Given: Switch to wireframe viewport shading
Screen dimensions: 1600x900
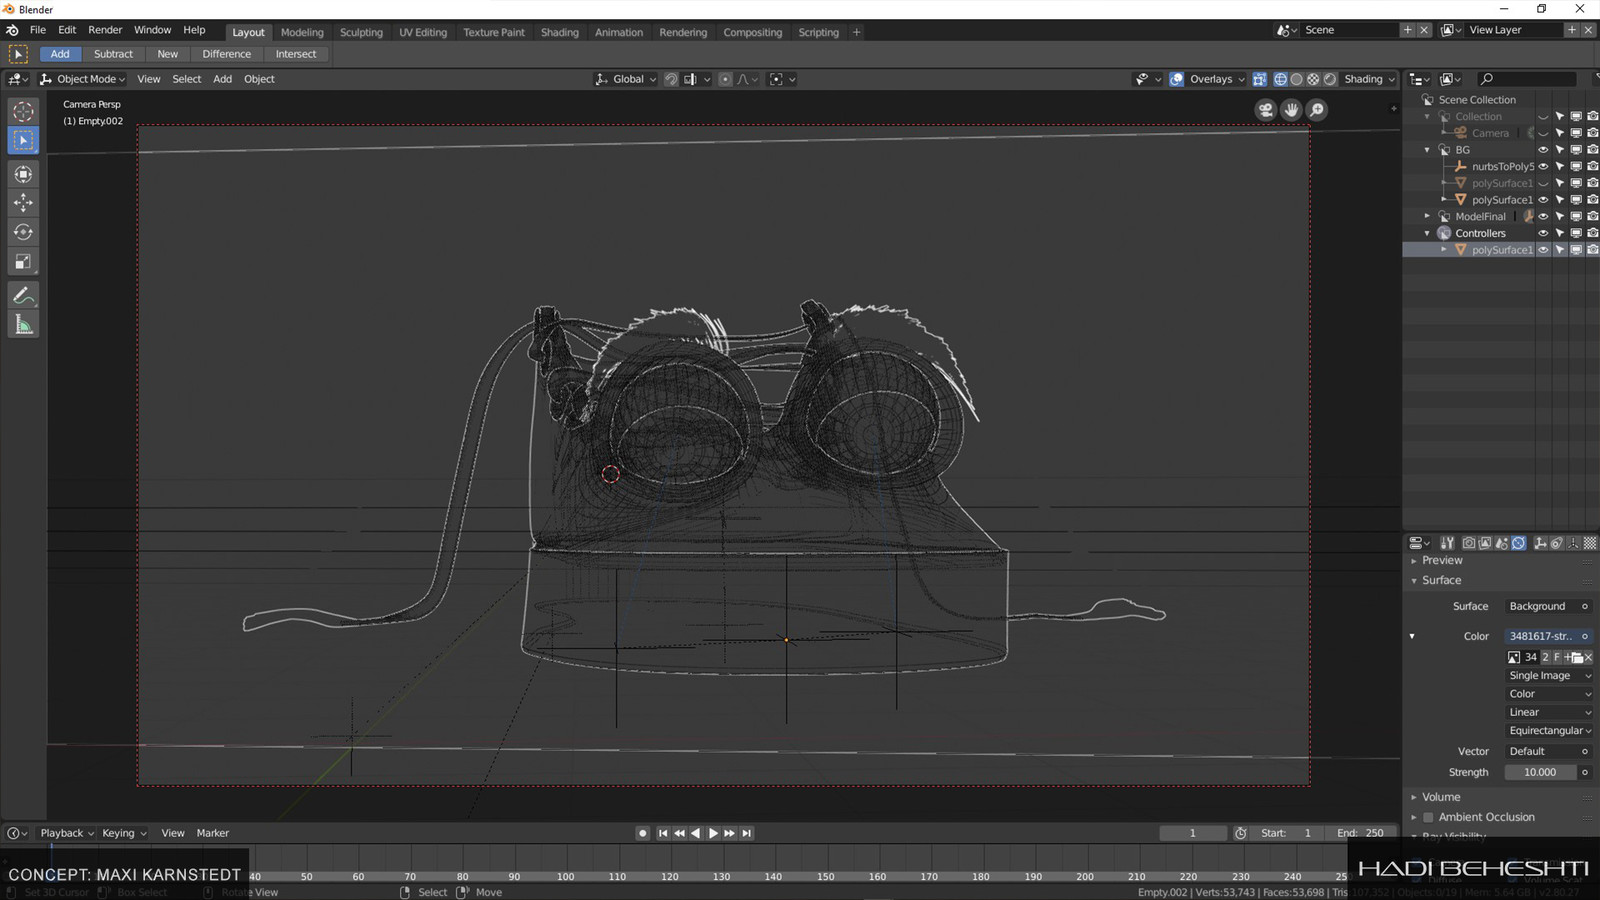Looking at the screenshot, I should tap(1280, 79).
